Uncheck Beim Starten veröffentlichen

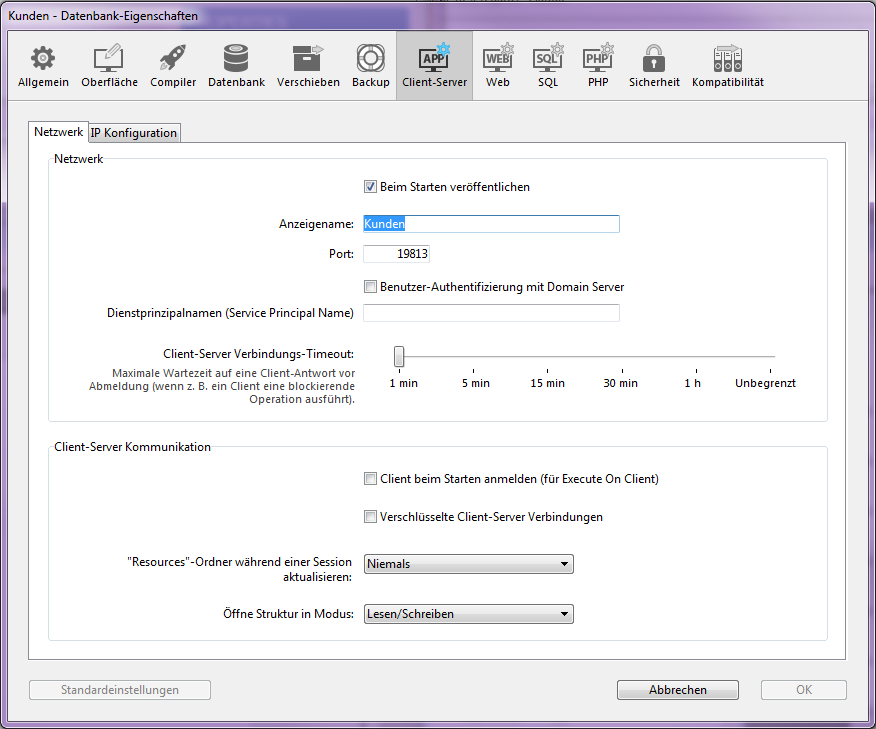[x=370, y=187]
